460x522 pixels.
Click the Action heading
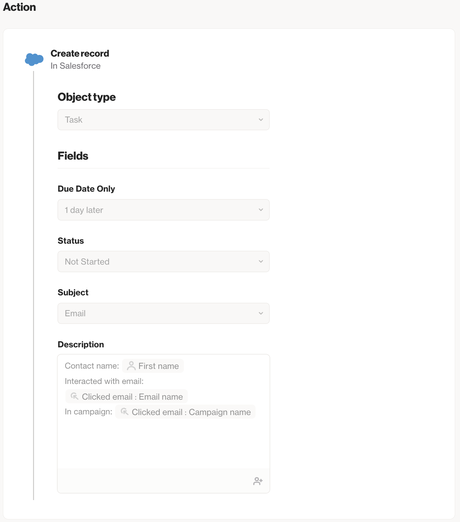coord(19,7)
